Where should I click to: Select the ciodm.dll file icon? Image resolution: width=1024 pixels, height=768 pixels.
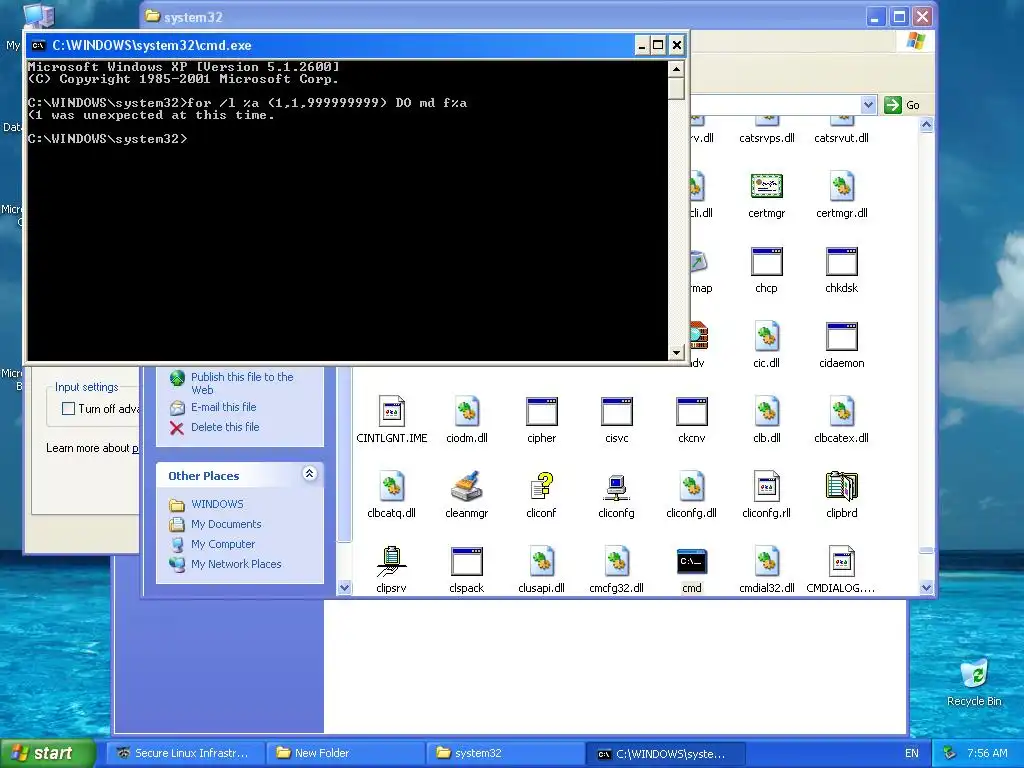point(466,411)
